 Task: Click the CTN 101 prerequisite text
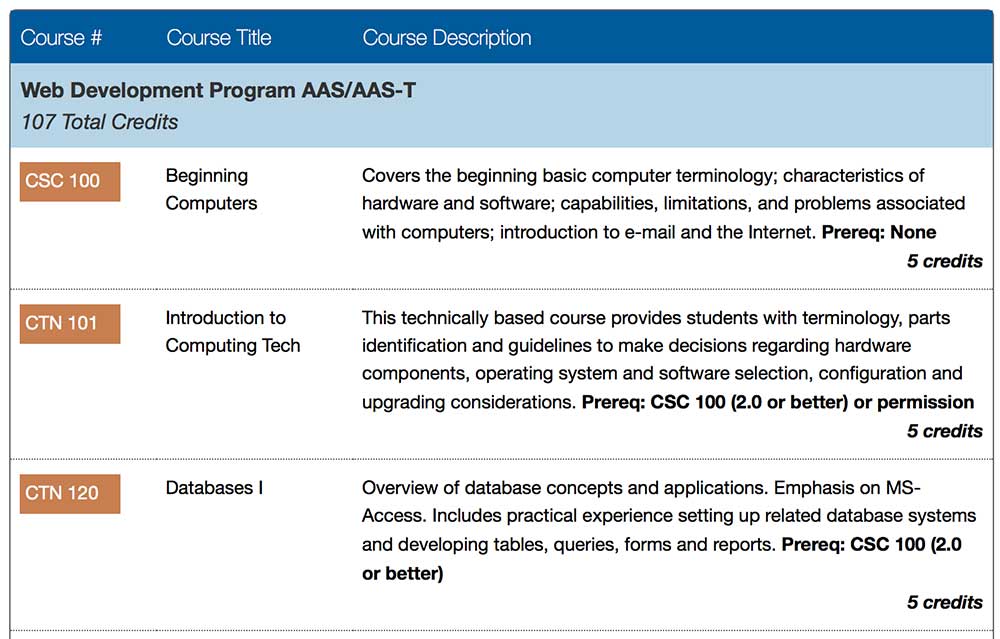click(777, 402)
